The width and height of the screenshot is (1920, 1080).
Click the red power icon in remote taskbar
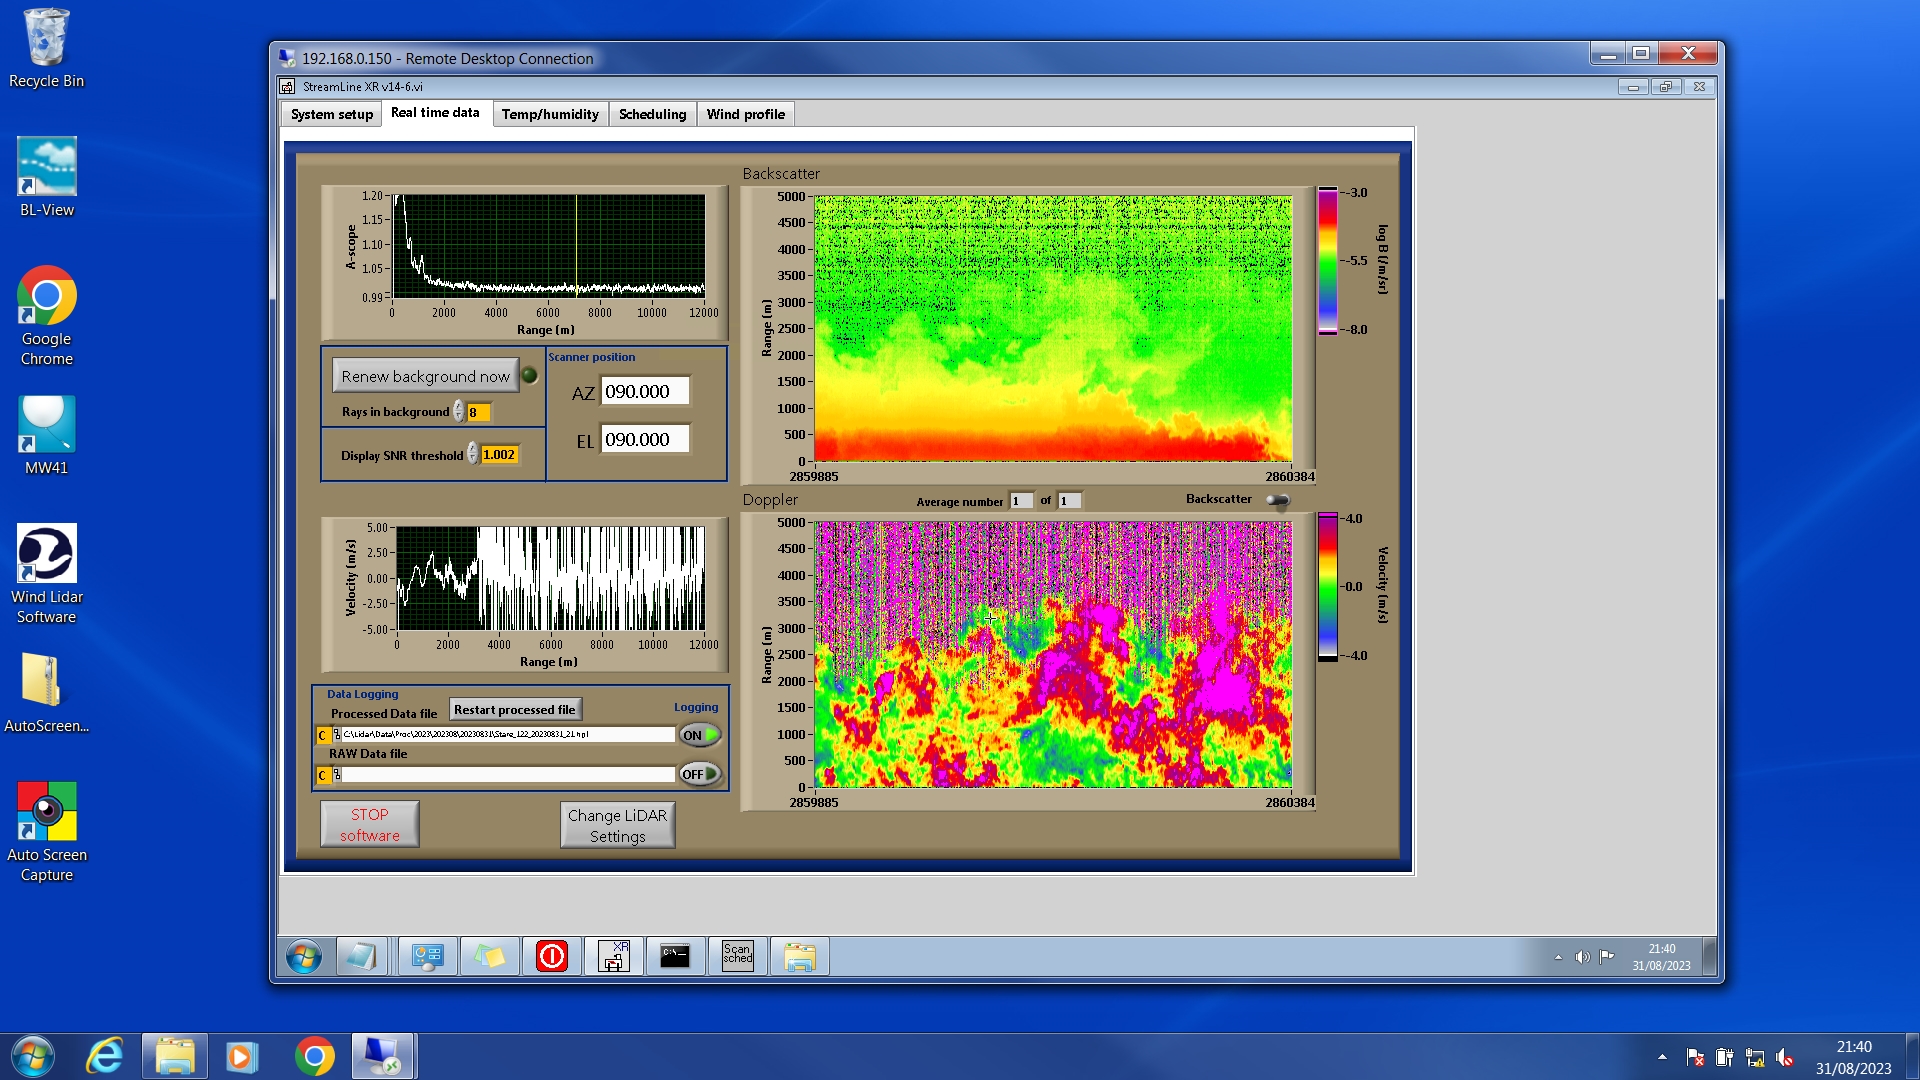click(x=551, y=957)
